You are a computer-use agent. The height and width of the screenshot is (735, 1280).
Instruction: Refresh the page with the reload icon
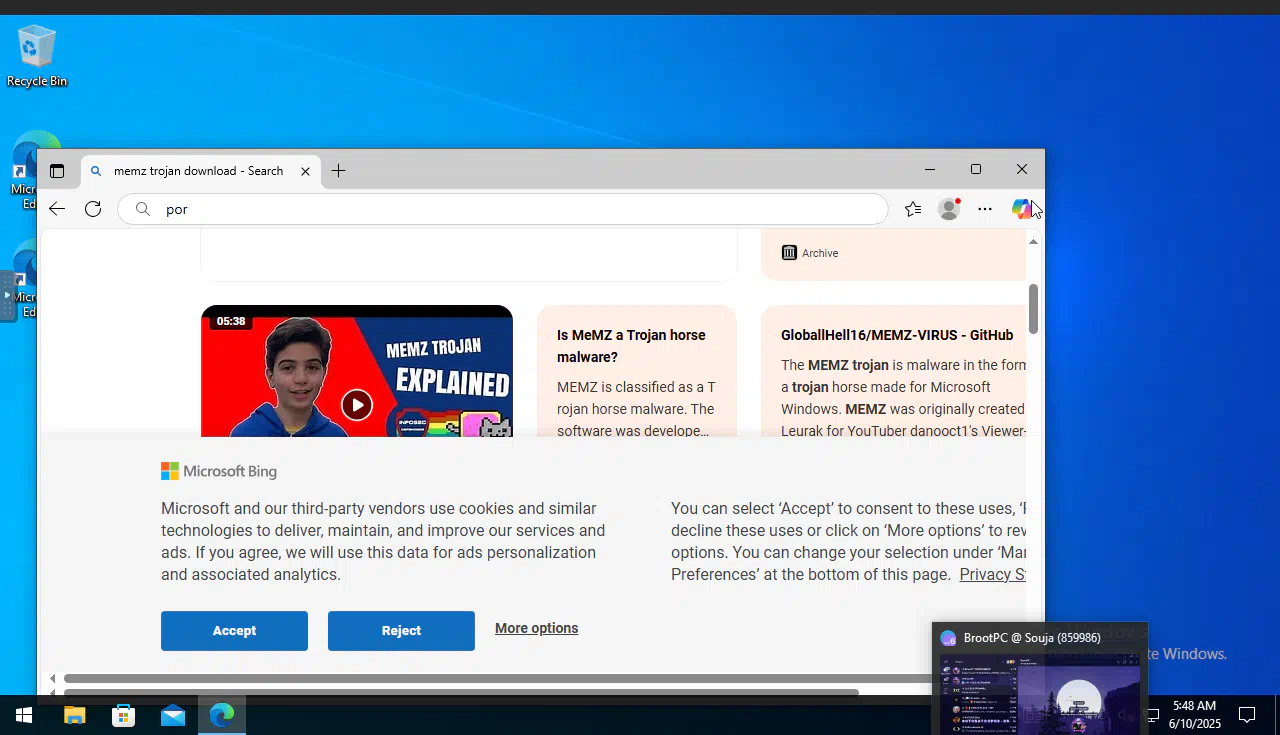click(x=93, y=209)
